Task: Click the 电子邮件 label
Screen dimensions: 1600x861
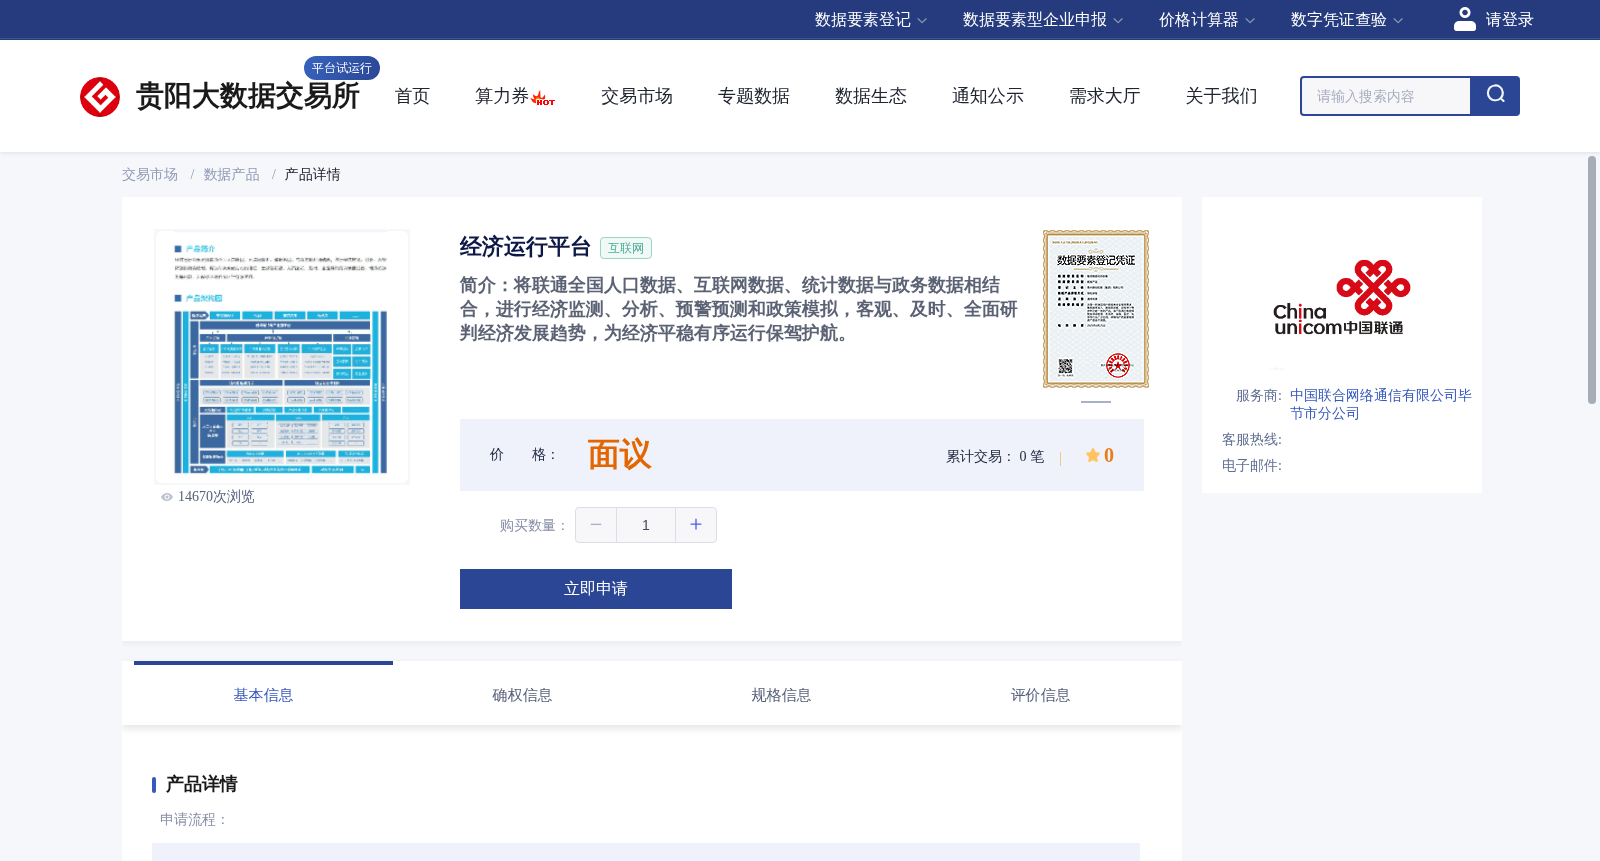Action: 1252,466
